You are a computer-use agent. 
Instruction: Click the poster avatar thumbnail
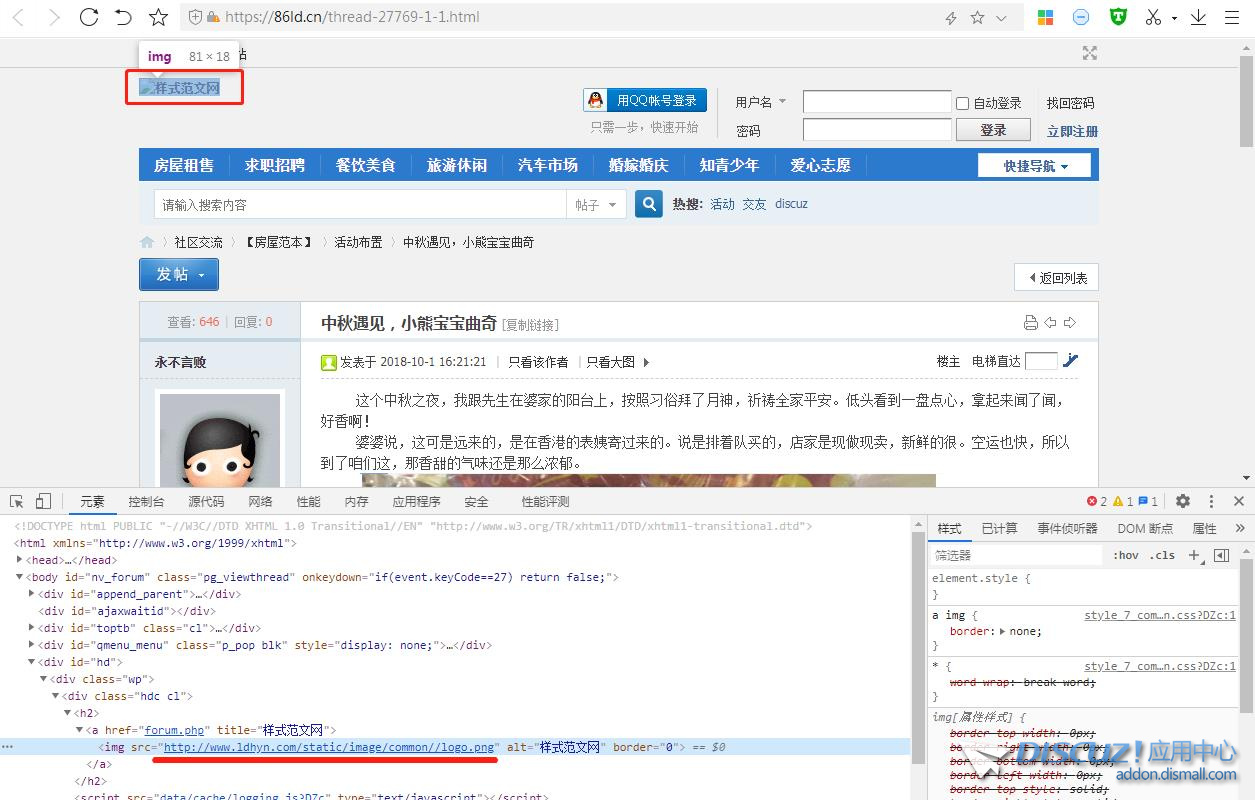pyautogui.click(x=220, y=440)
